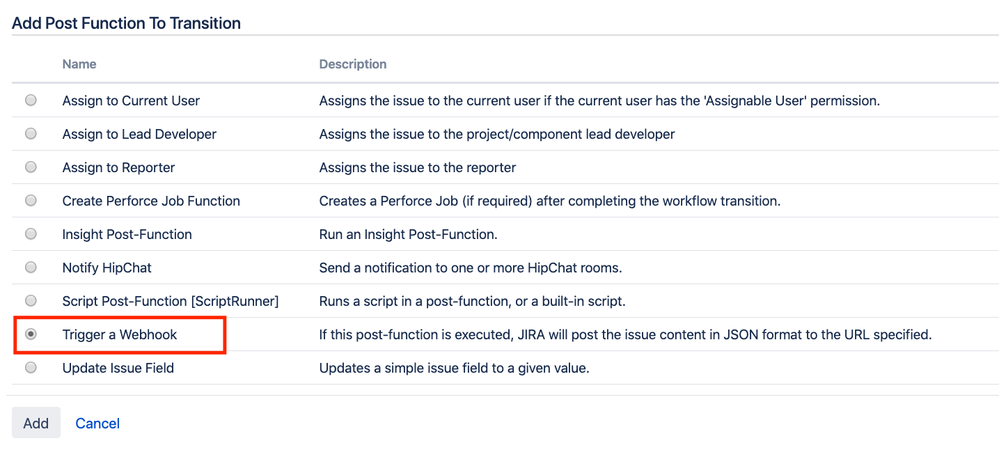Click the Cancel link
Viewport: 999px width, 453px height.
(97, 423)
